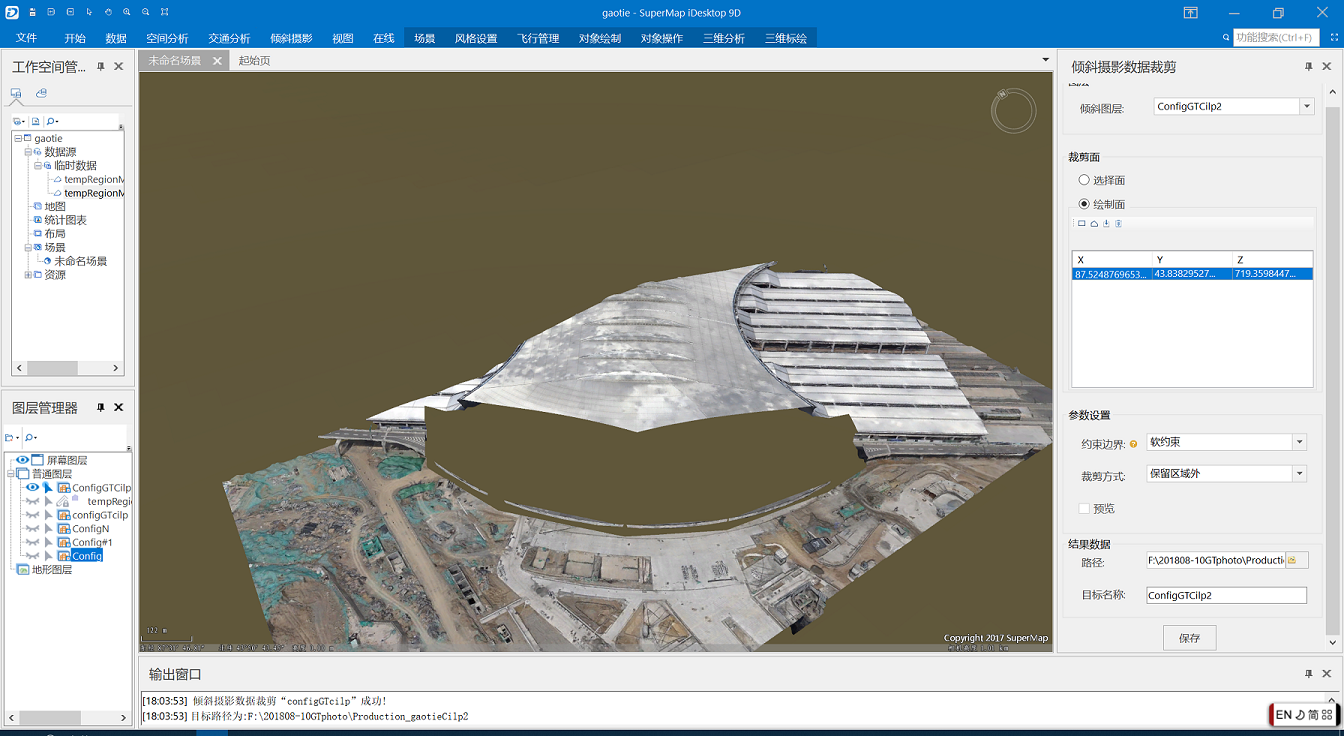Toggle visibility of 屏幕图层 layer
The height and width of the screenshot is (736, 1344).
click(x=22, y=460)
